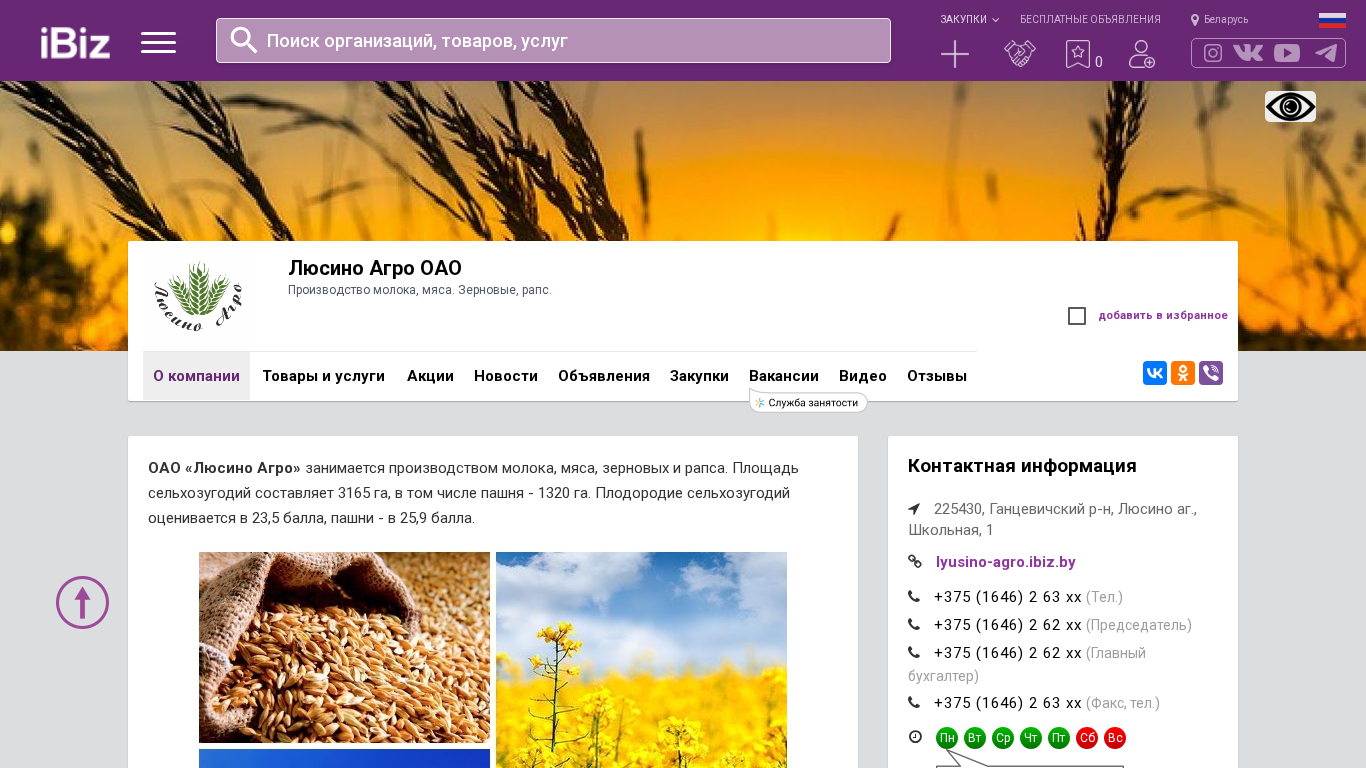Click the Контактная информация heading
The width and height of the screenshot is (1366, 768).
coord(1022,466)
